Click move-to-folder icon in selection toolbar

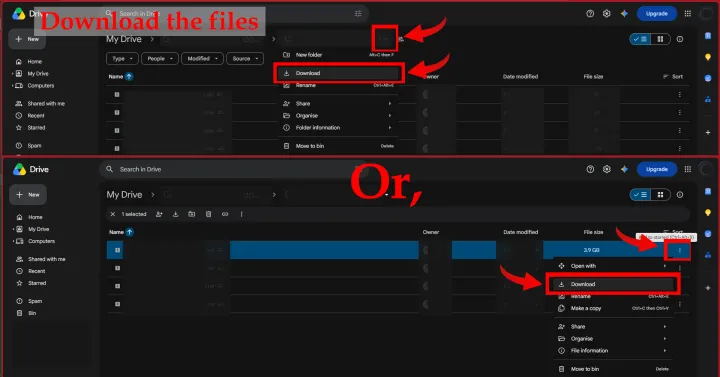tap(192, 214)
